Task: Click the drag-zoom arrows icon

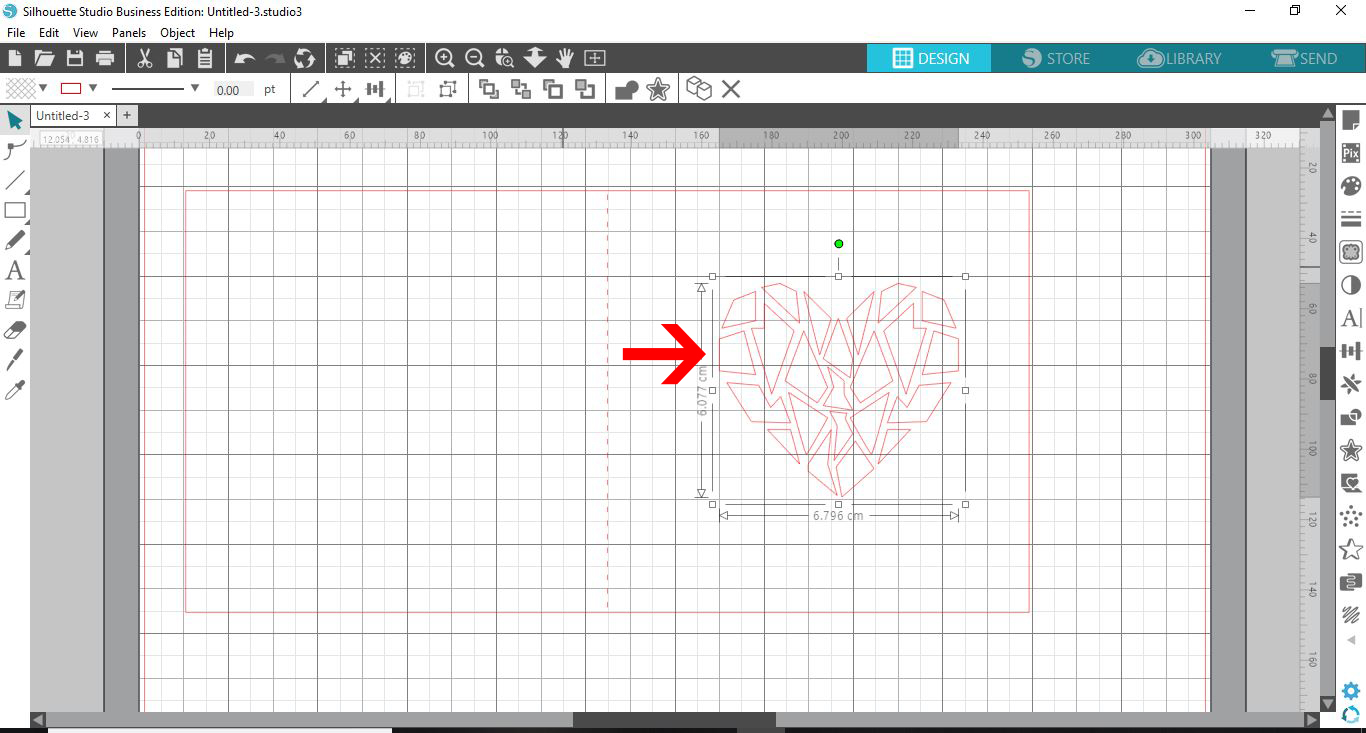Action: [535, 58]
